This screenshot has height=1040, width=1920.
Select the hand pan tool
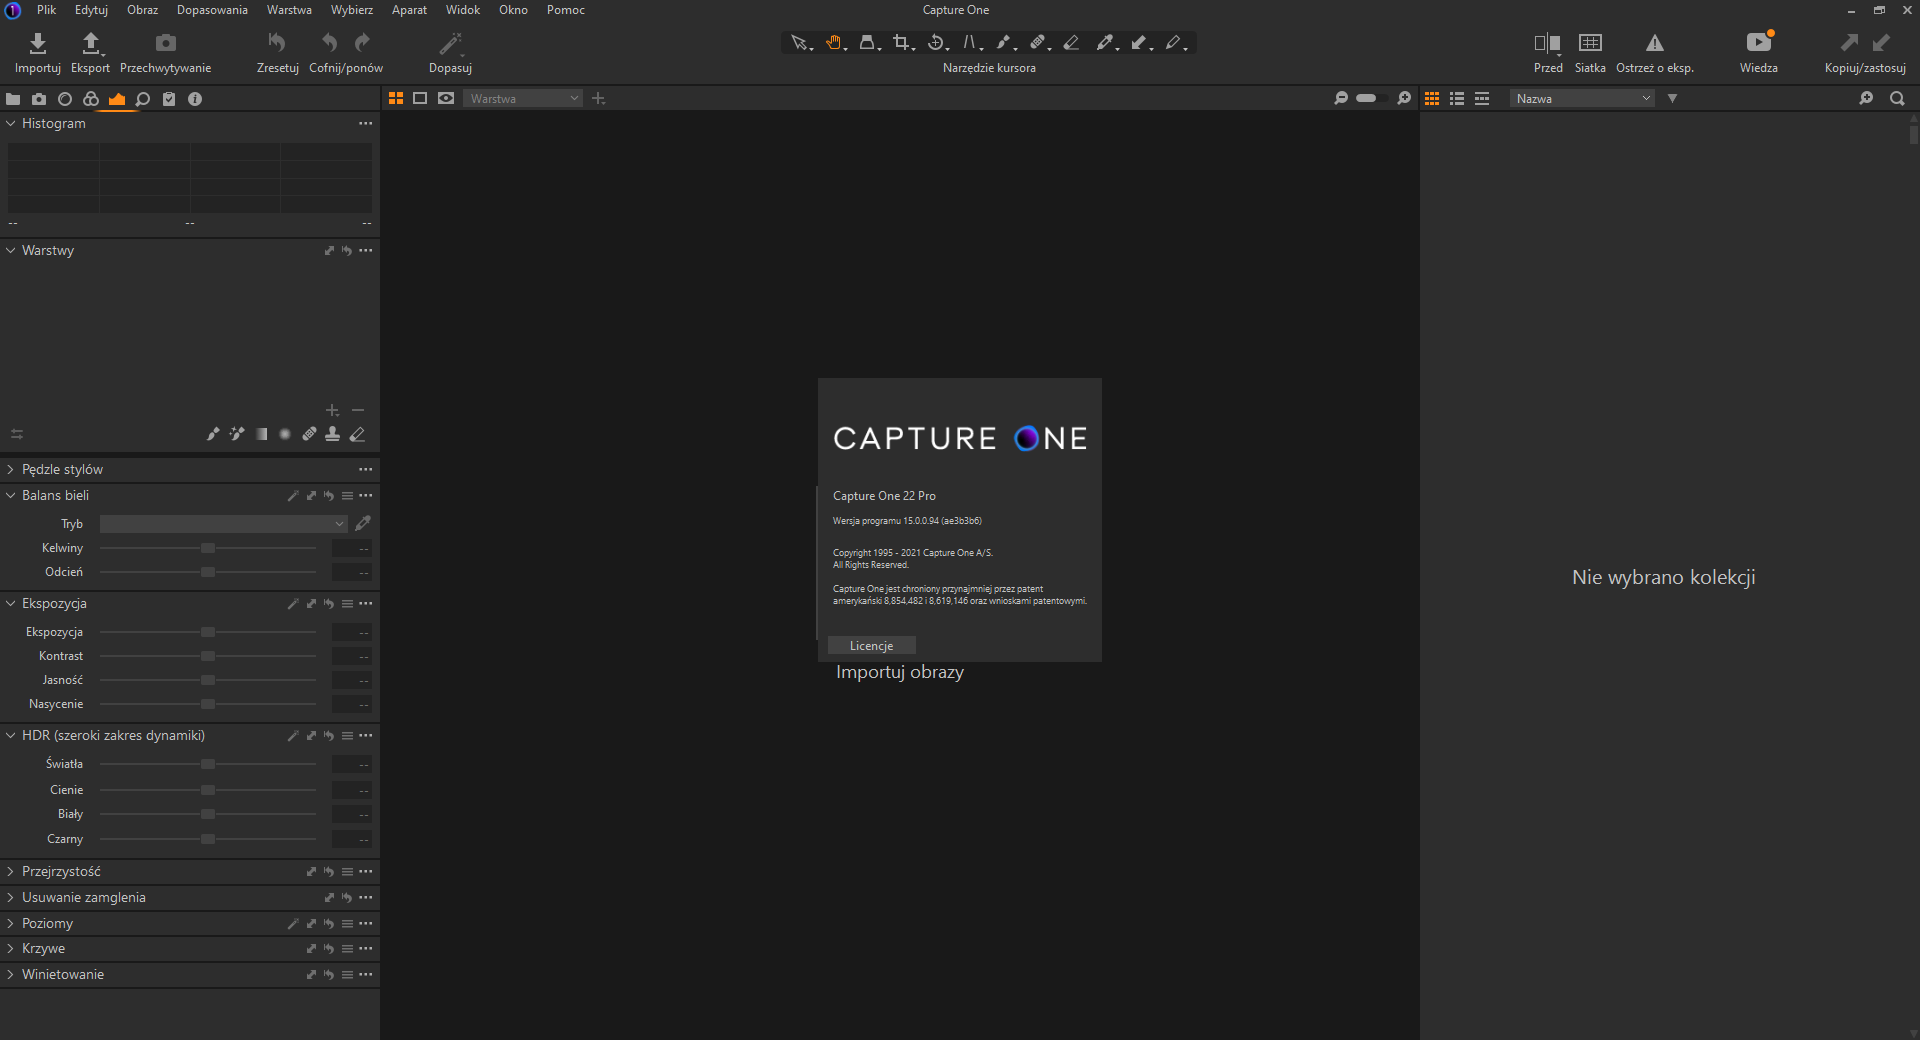coord(834,42)
